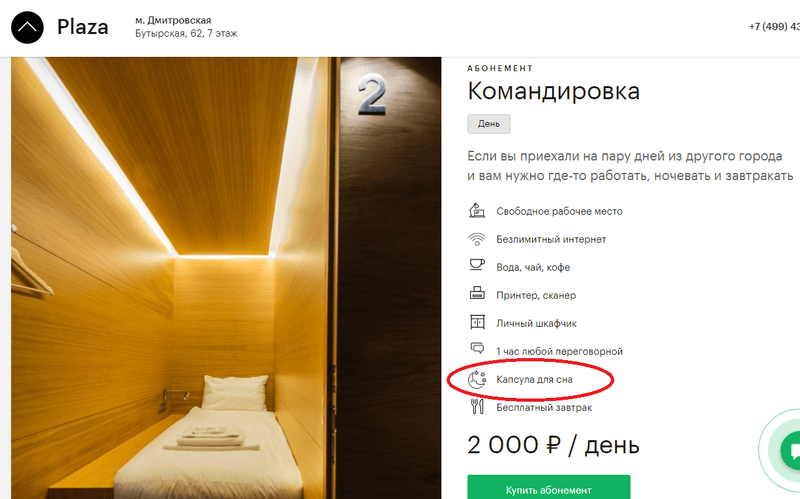Click the phone number +7 (499)
Image resolution: width=800 pixels, height=499 pixels.
[774, 27]
